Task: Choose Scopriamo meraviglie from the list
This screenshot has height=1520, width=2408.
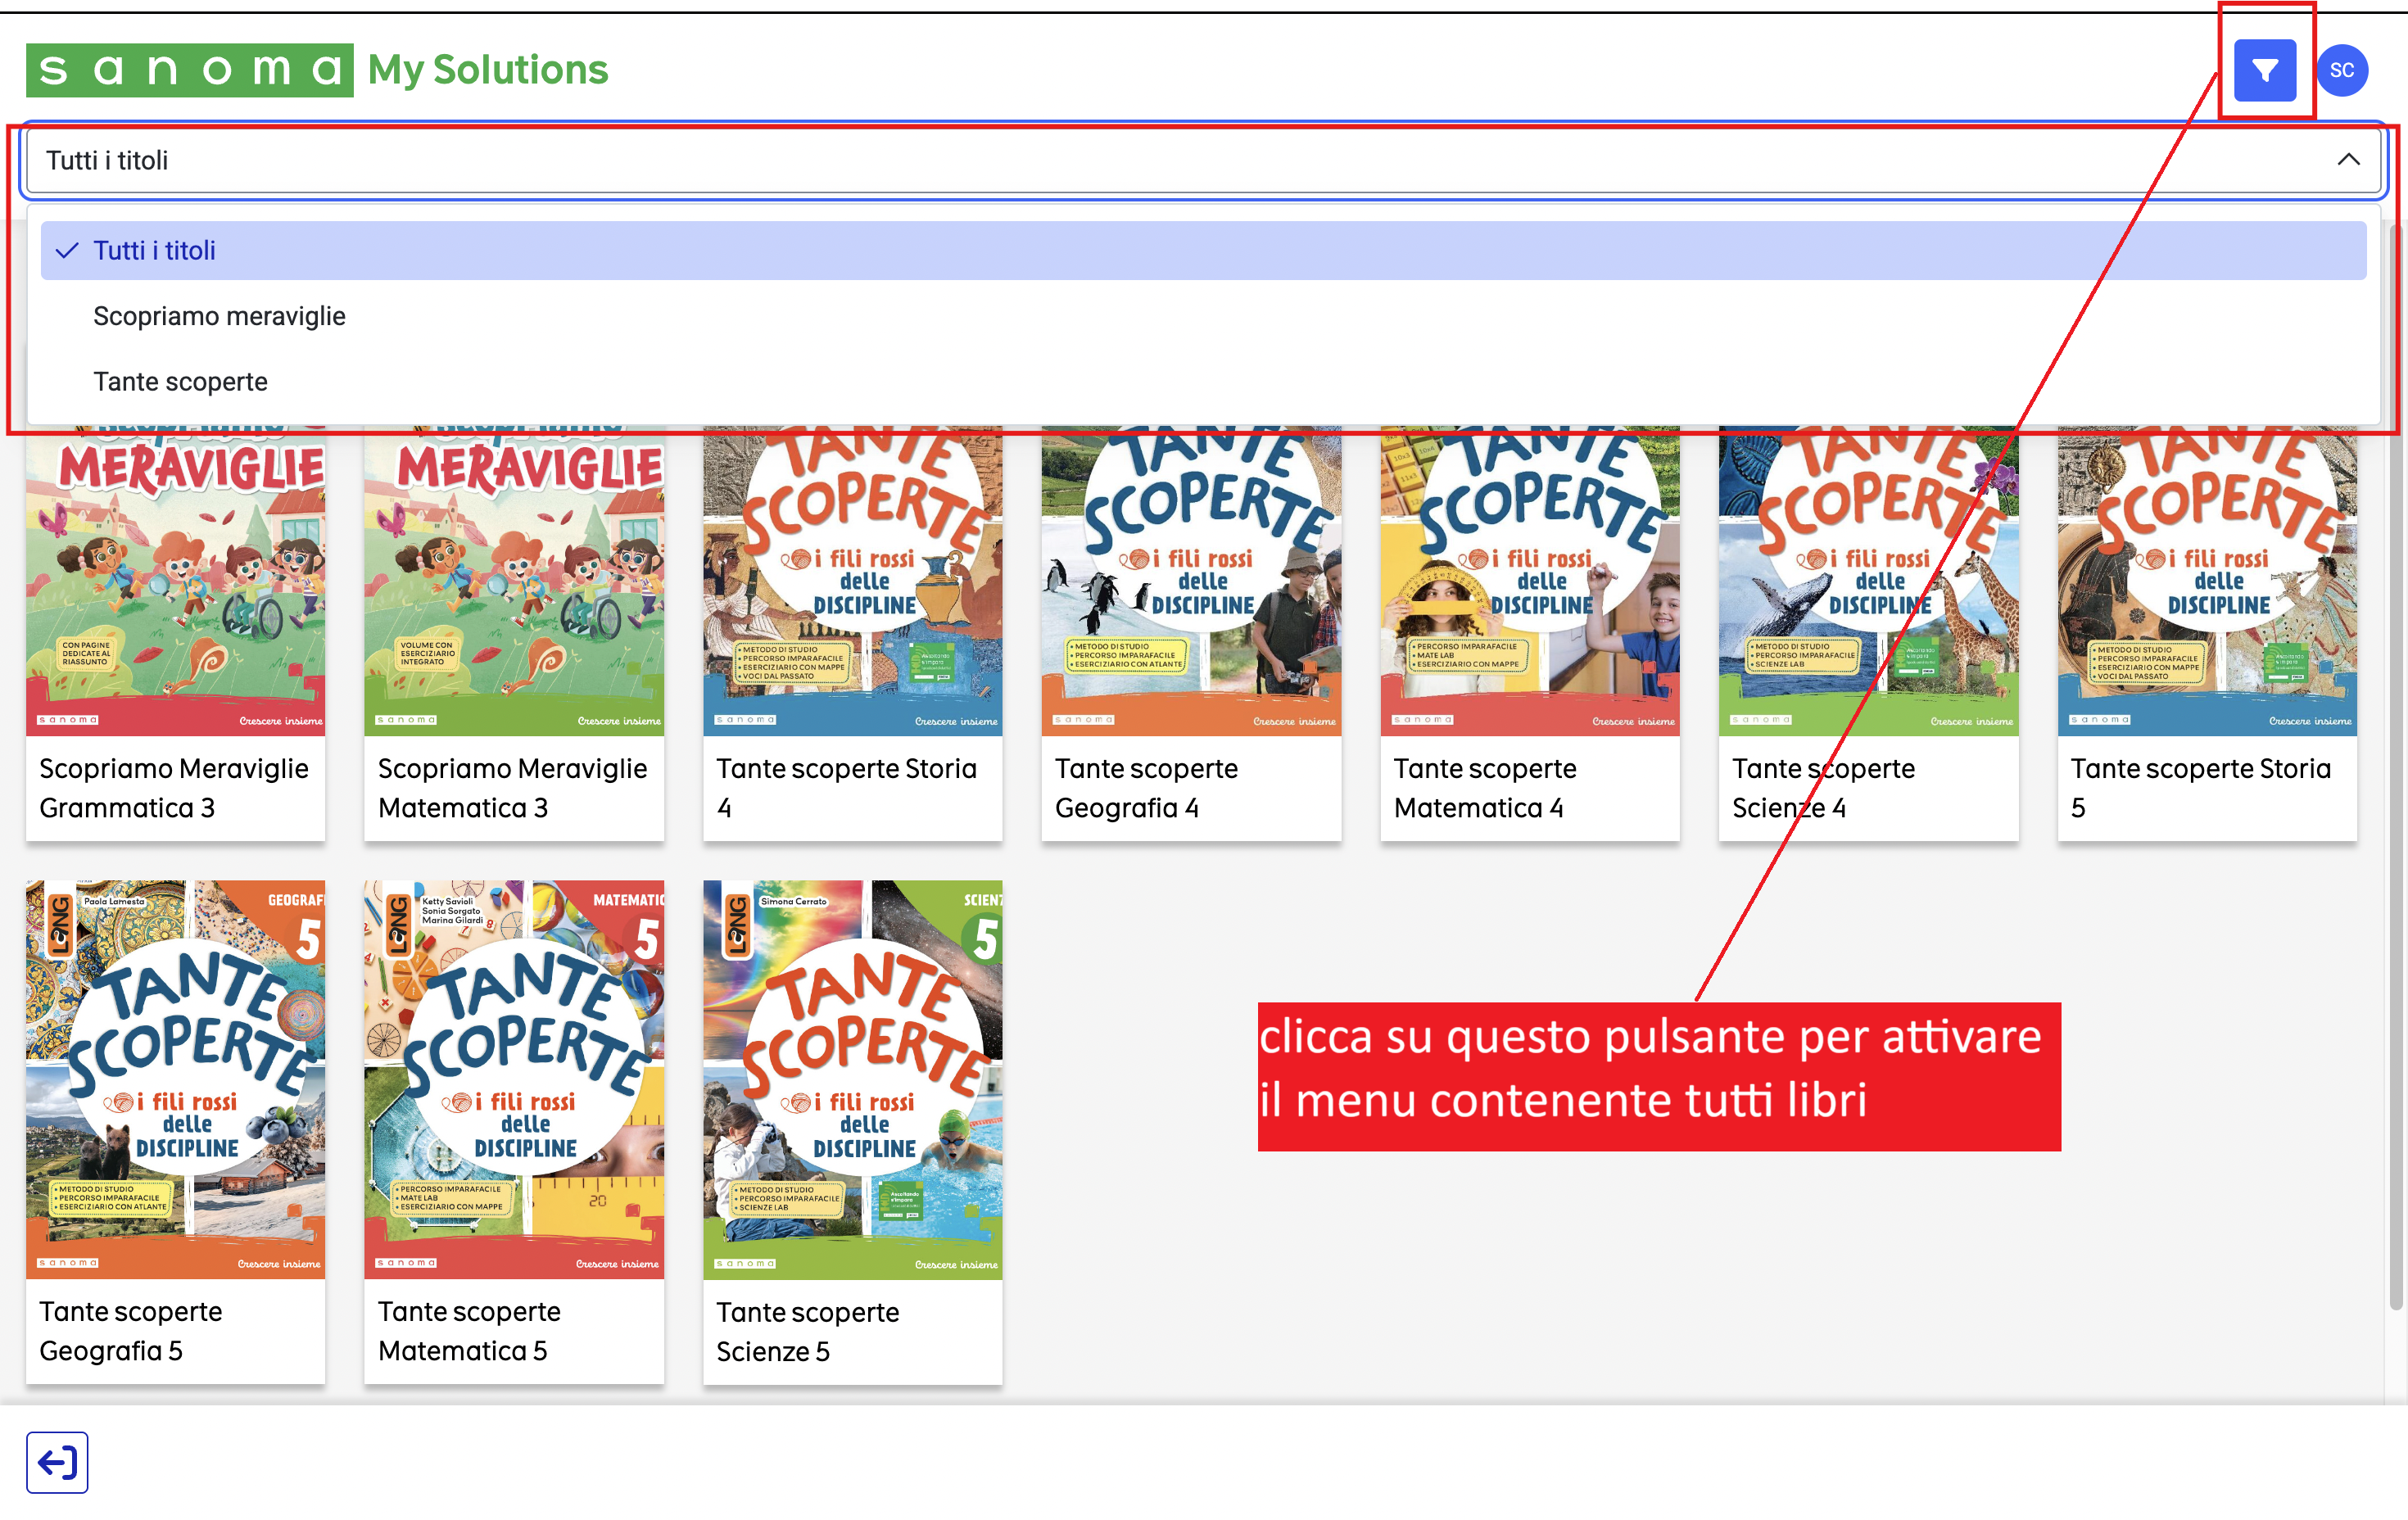Action: pos(1203,316)
